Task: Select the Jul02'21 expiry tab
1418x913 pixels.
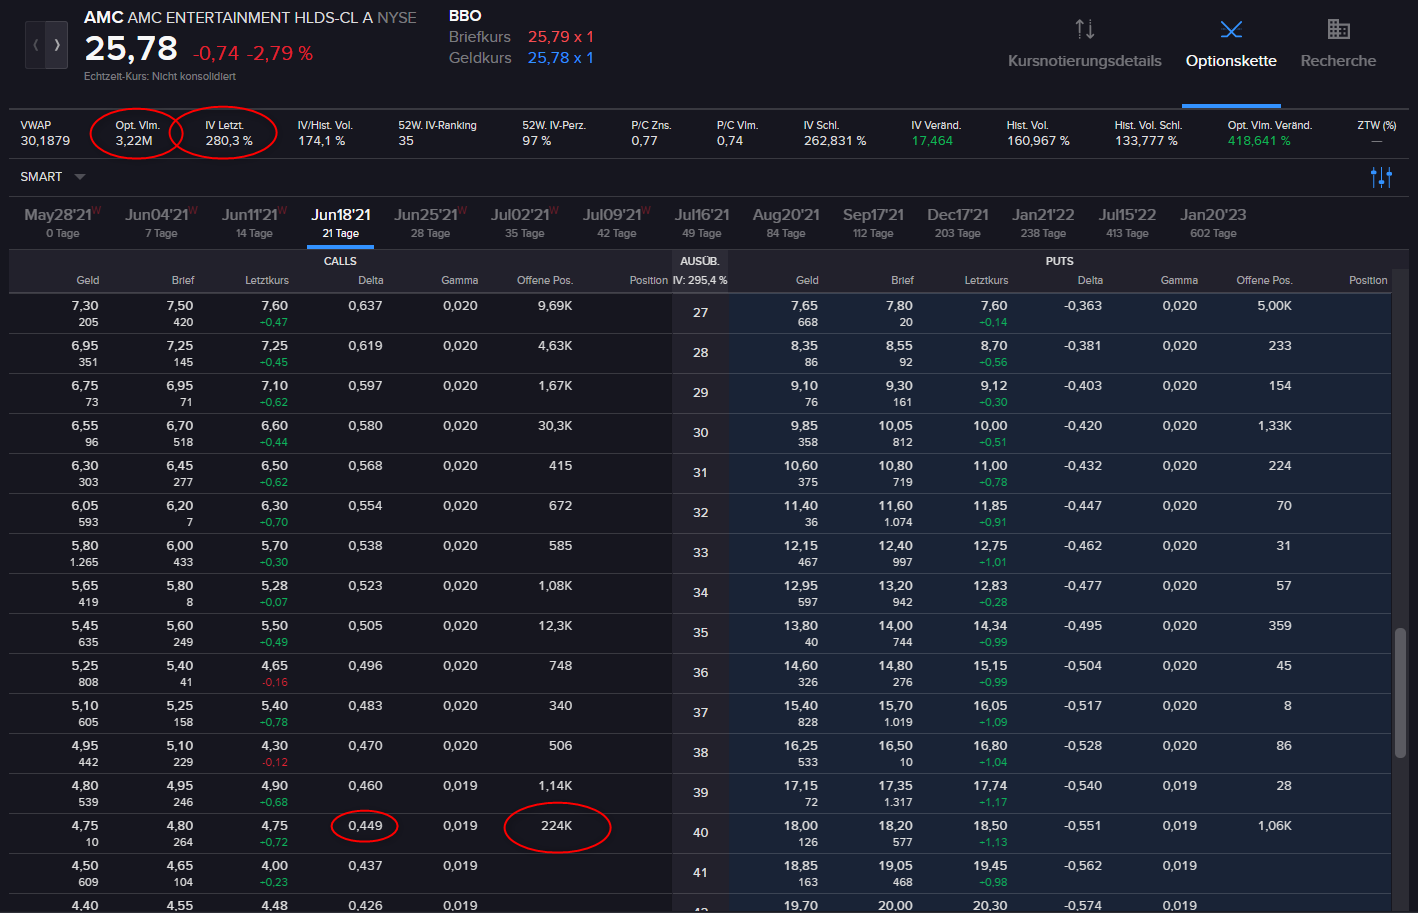Action: coord(525,223)
